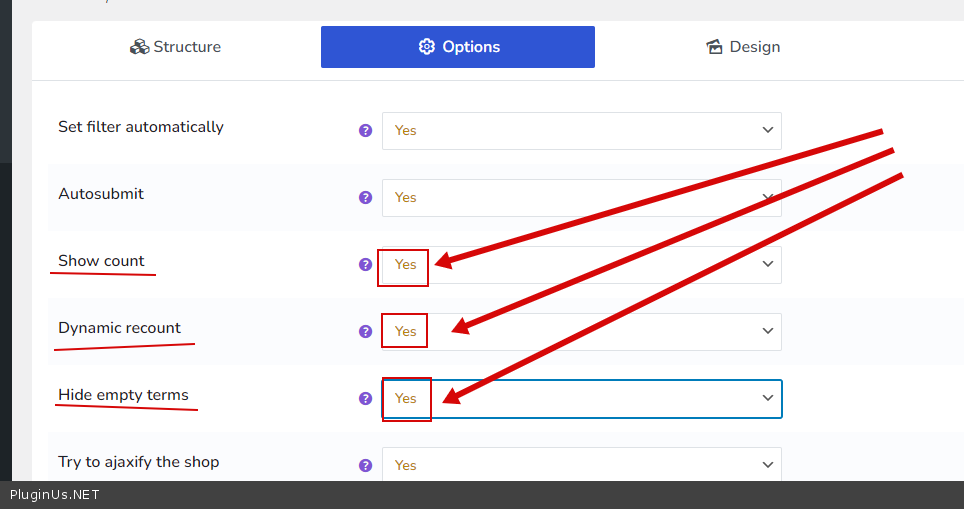Screen dimensions: 964x509
Task: Click the gear icon on Options tab
Action: pos(427,47)
